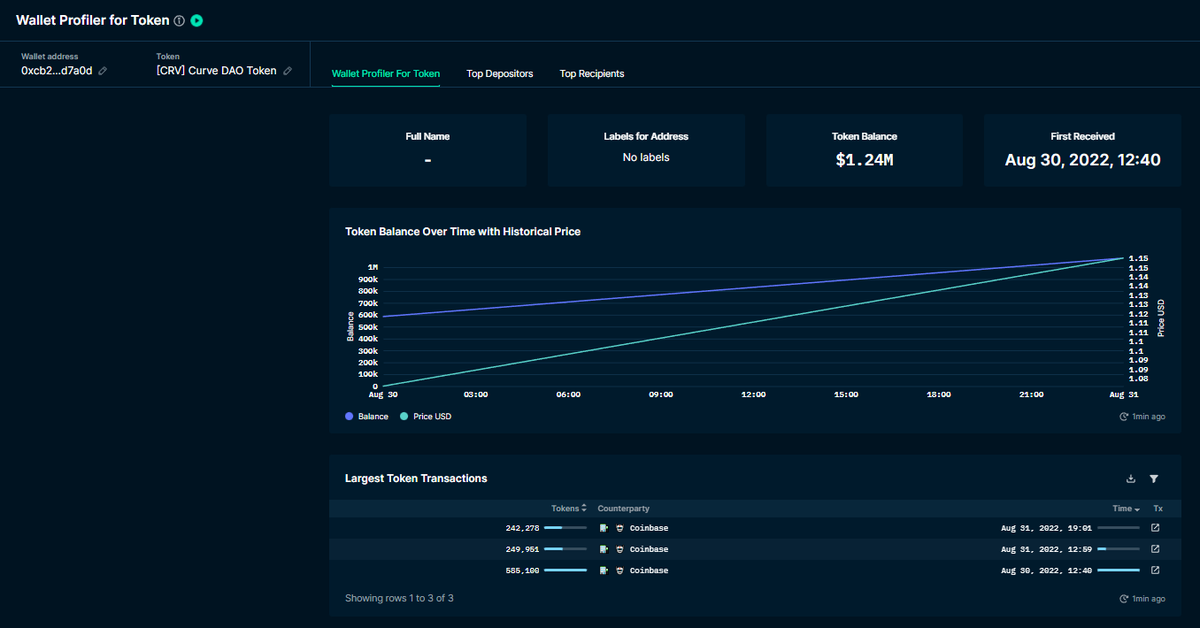Click the token bar next to 585,100

tap(565, 570)
